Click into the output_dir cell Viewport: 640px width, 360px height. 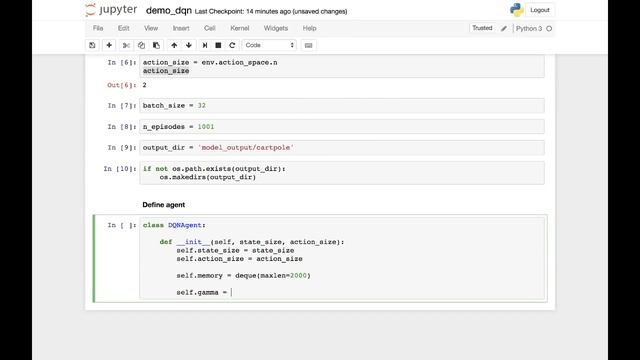coord(342,148)
